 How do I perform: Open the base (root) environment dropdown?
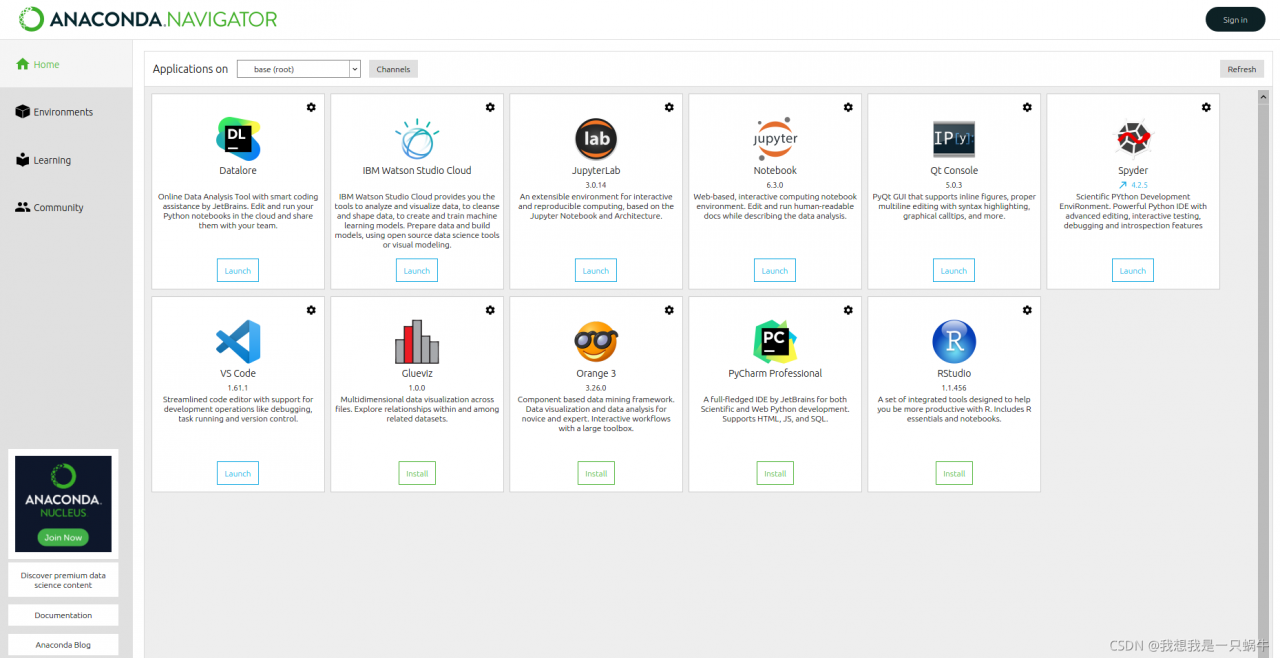(x=298, y=69)
